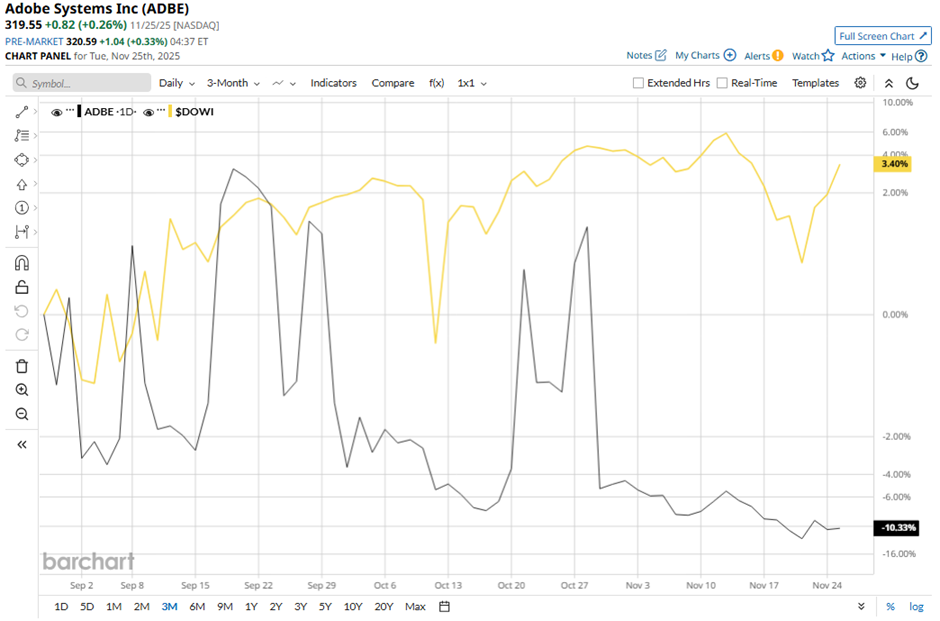Viewport: 940px width, 621px height.
Task: Enable the Extended Hrs checkbox
Action: coord(638,83)
